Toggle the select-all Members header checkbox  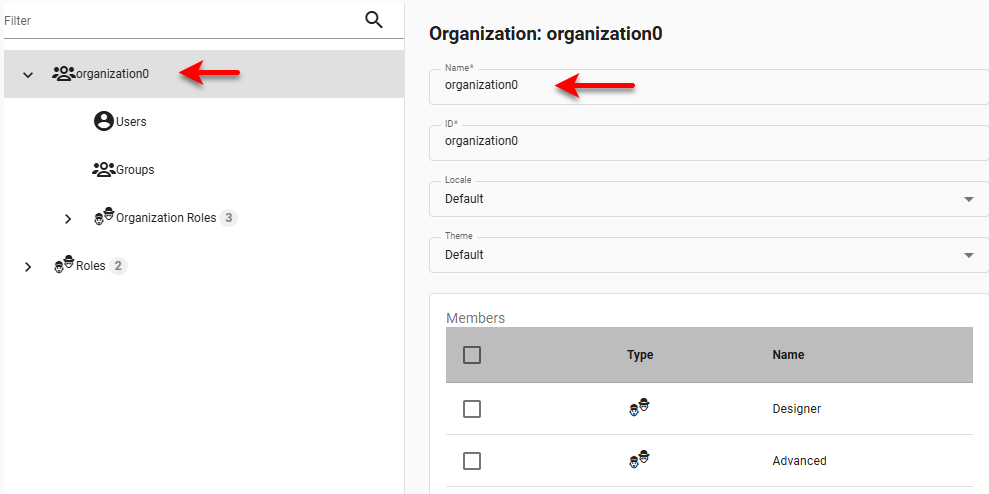point(472,355)
